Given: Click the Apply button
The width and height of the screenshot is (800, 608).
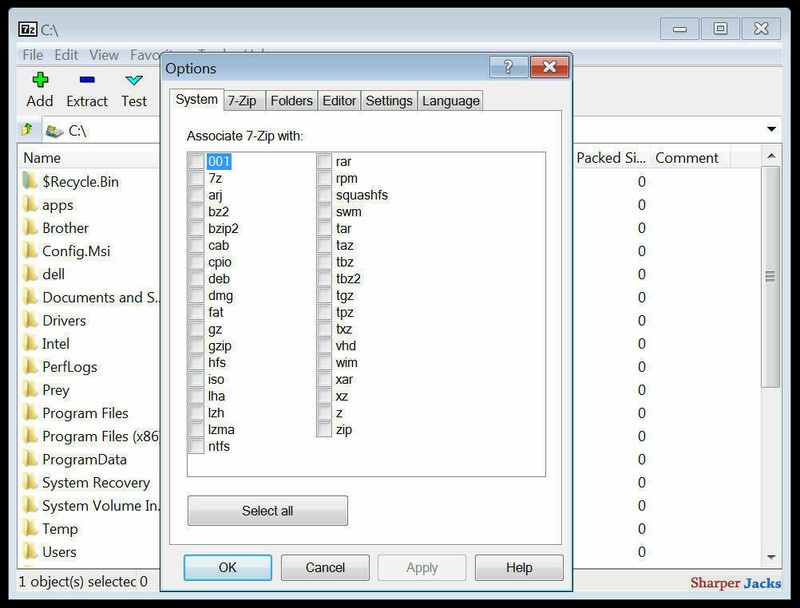Looking at the screenshot, I should tap(422, 567).
